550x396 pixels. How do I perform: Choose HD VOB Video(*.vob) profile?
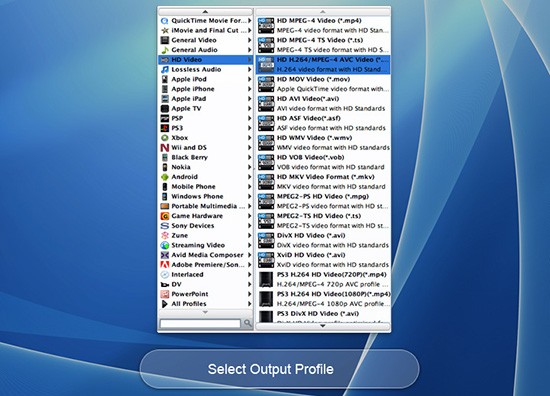click(323, 162)
